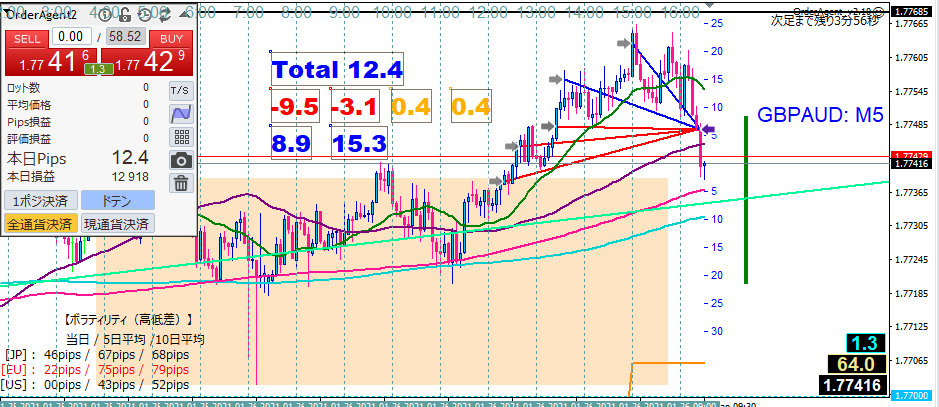
Task: Click the purple arrow entry marker
Action: (x=708, y=129)
